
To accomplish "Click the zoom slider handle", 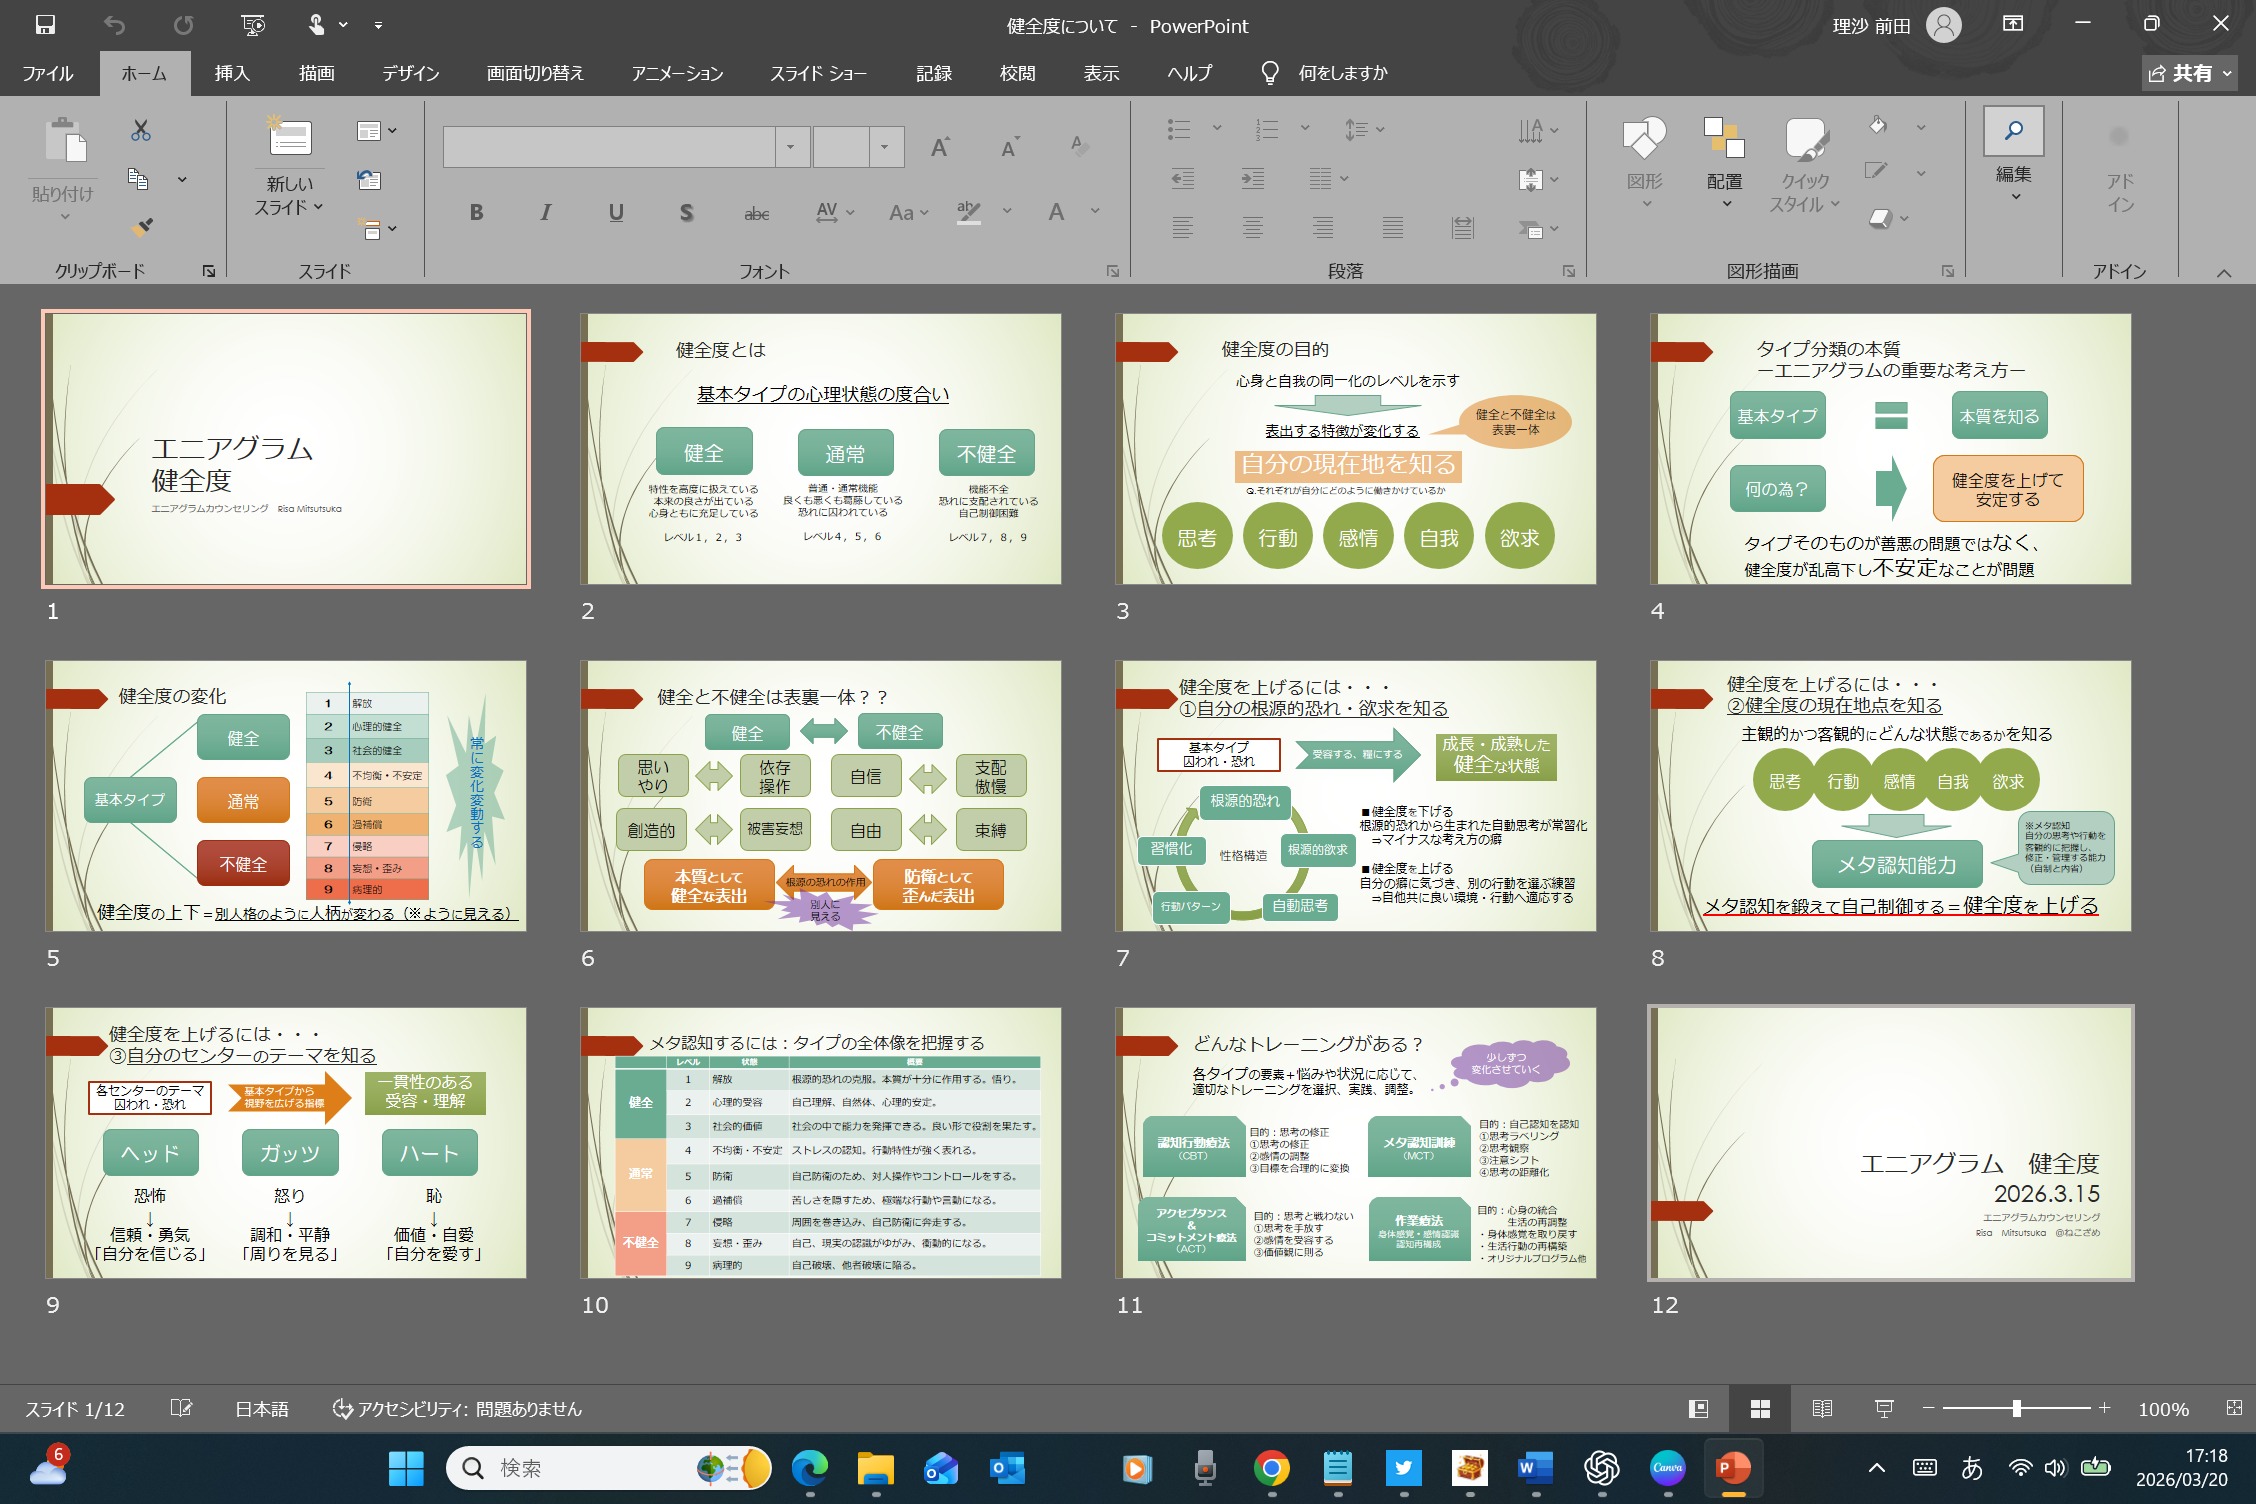I will 2016,1408.
